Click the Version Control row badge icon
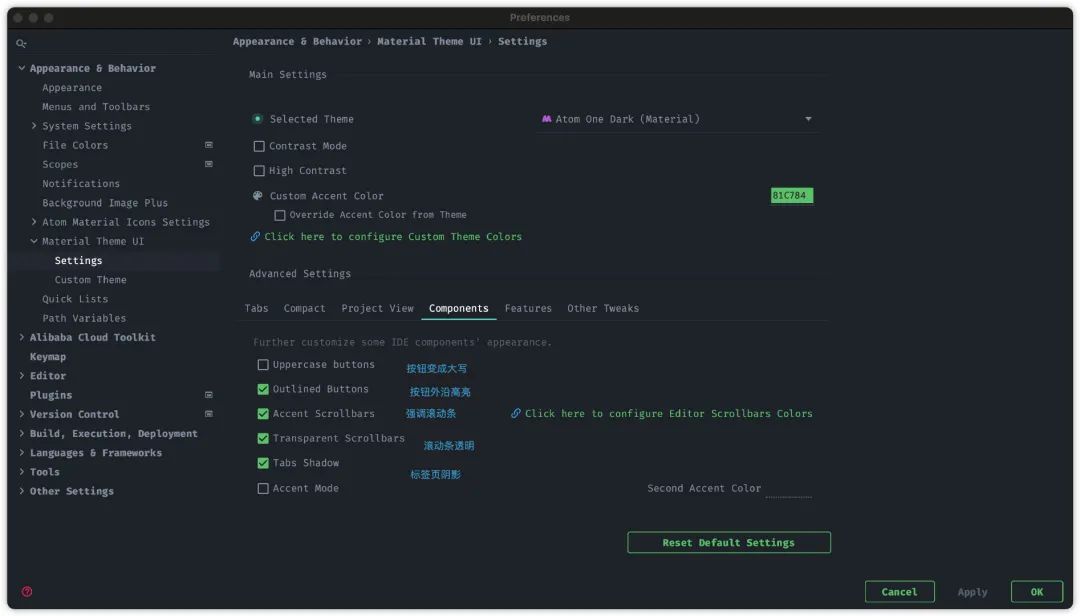 (209, 414)
